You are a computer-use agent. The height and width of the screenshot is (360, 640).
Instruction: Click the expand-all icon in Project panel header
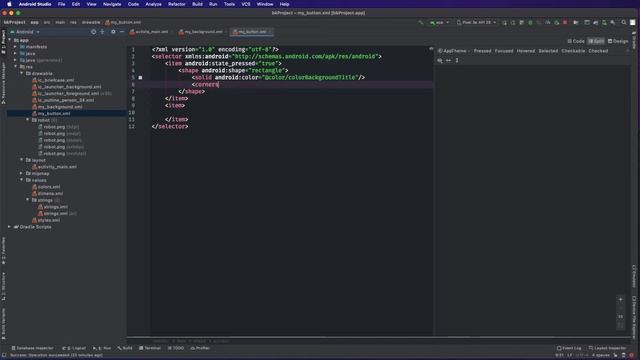pyautogui.click(x=102, y=32)
